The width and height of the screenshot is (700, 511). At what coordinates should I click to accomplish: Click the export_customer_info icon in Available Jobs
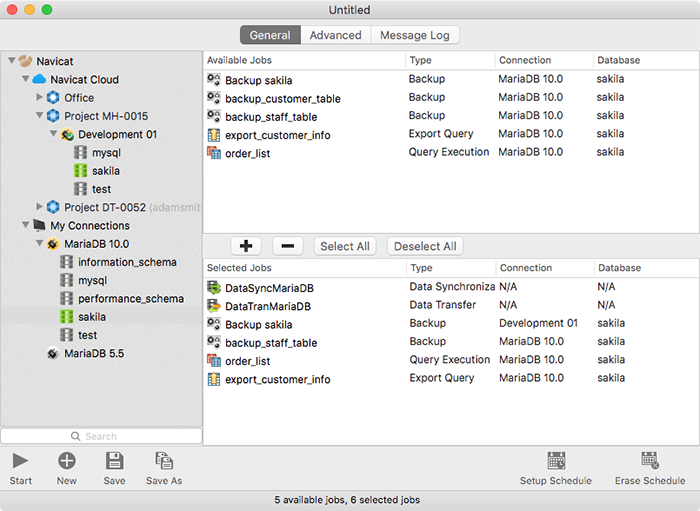click(x=214, y=134)
